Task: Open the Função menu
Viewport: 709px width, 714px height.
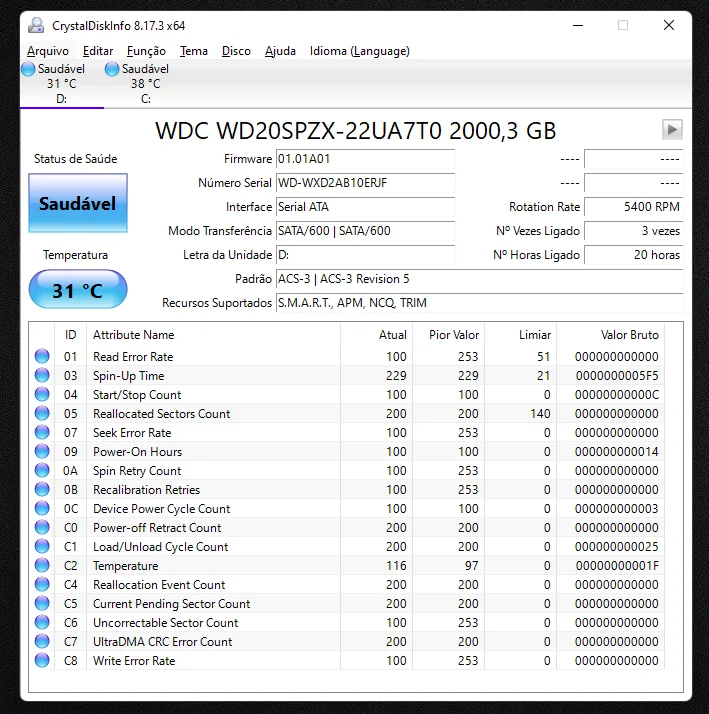Action: [146, 51]
